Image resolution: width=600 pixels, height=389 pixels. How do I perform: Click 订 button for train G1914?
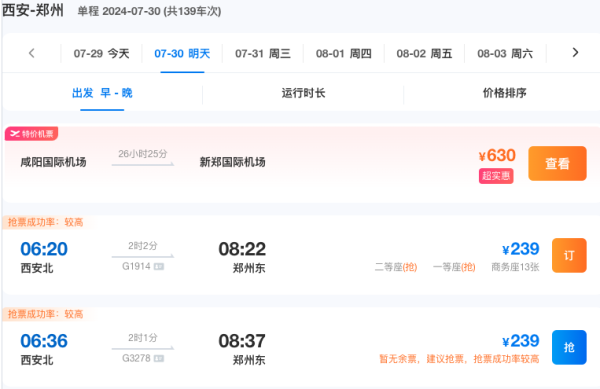coord(569,255)
